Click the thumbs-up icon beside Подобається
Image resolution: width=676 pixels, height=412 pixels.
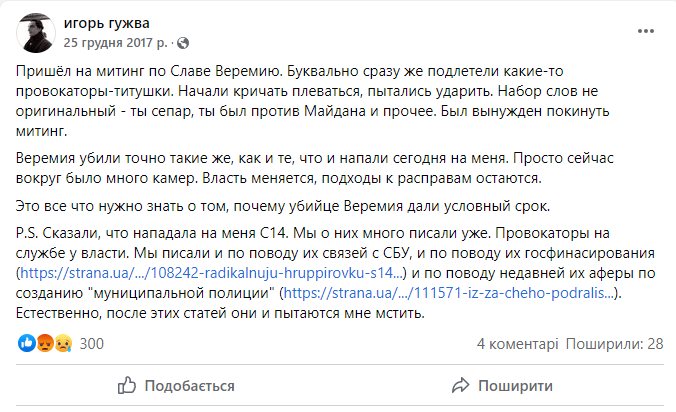pyautogui.click(x=127, y=386)
